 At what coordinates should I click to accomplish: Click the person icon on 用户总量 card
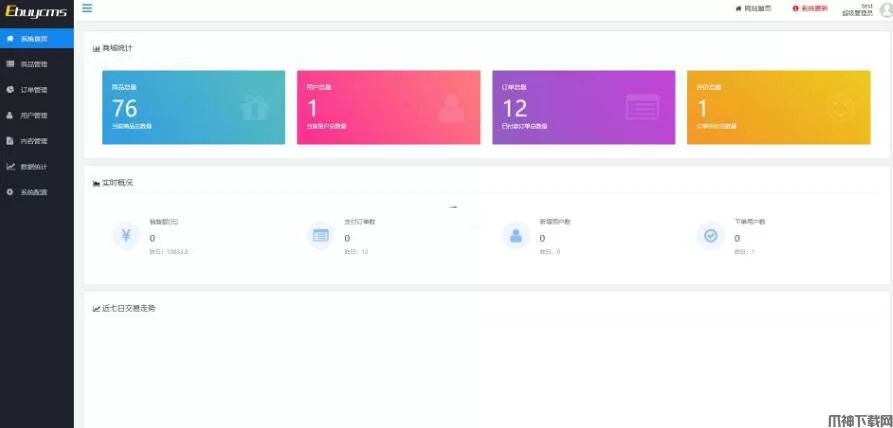click(x=450, y=107)
